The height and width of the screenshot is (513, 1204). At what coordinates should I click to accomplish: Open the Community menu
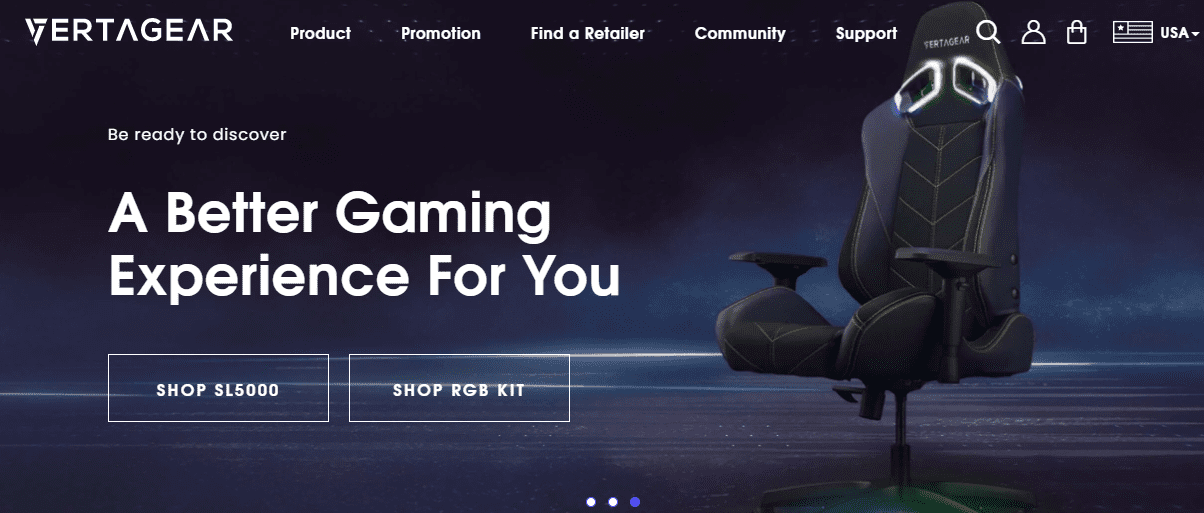click(x=740, y=33)
